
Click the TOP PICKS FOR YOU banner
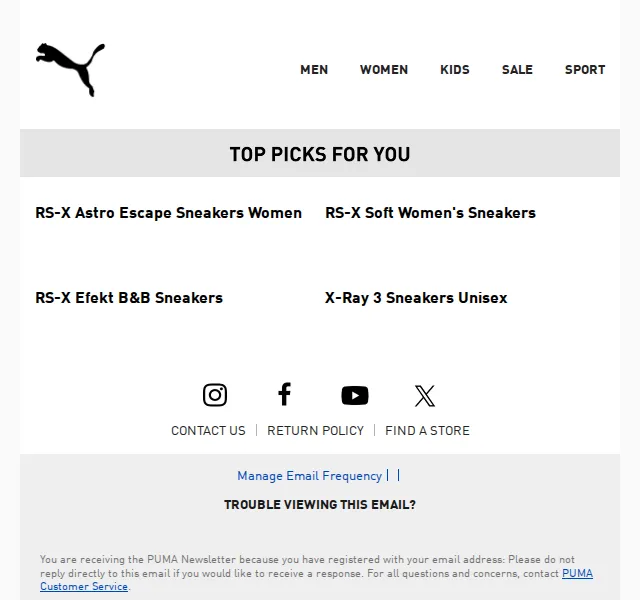click(320, 153)
